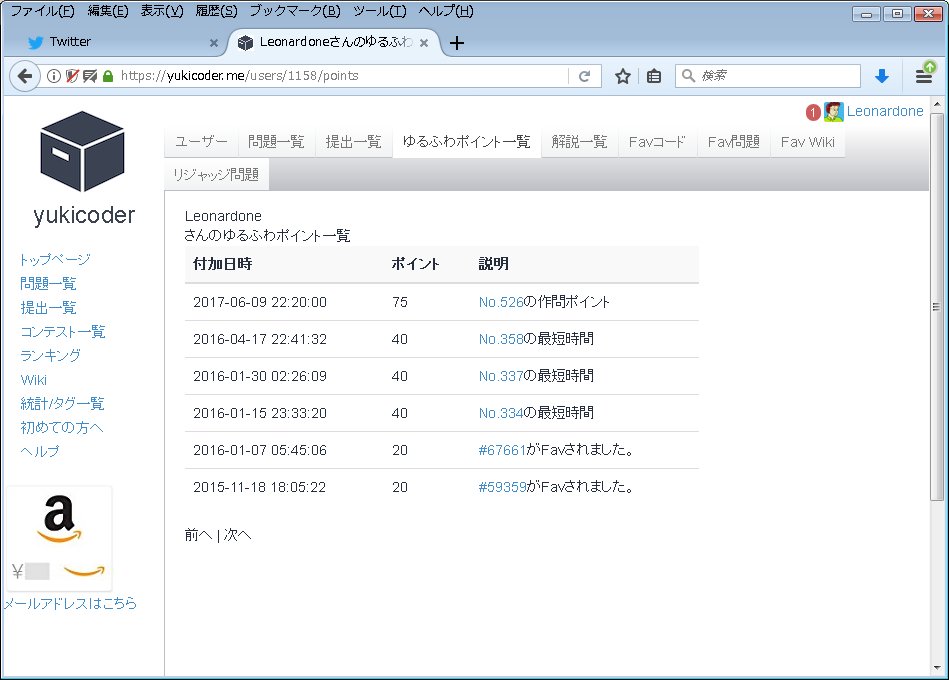Click the 次へ pagination link
This screenshot has width=949, height=680.
240,534
